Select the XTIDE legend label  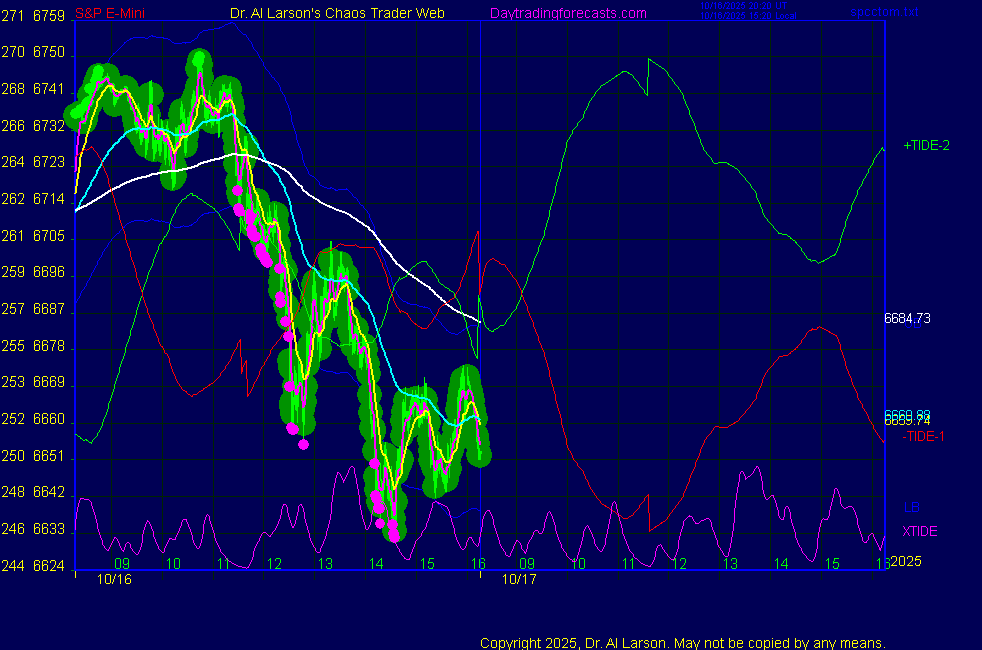(920, 531)
